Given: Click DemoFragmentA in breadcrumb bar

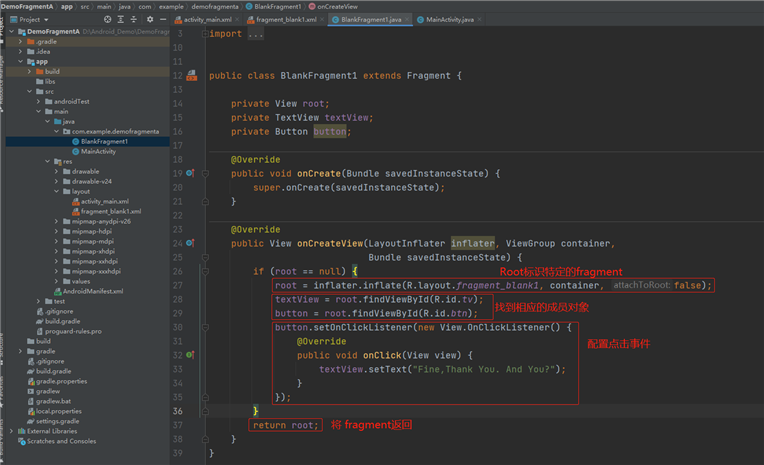Looking at the screenshot, I should pos(27,6).
